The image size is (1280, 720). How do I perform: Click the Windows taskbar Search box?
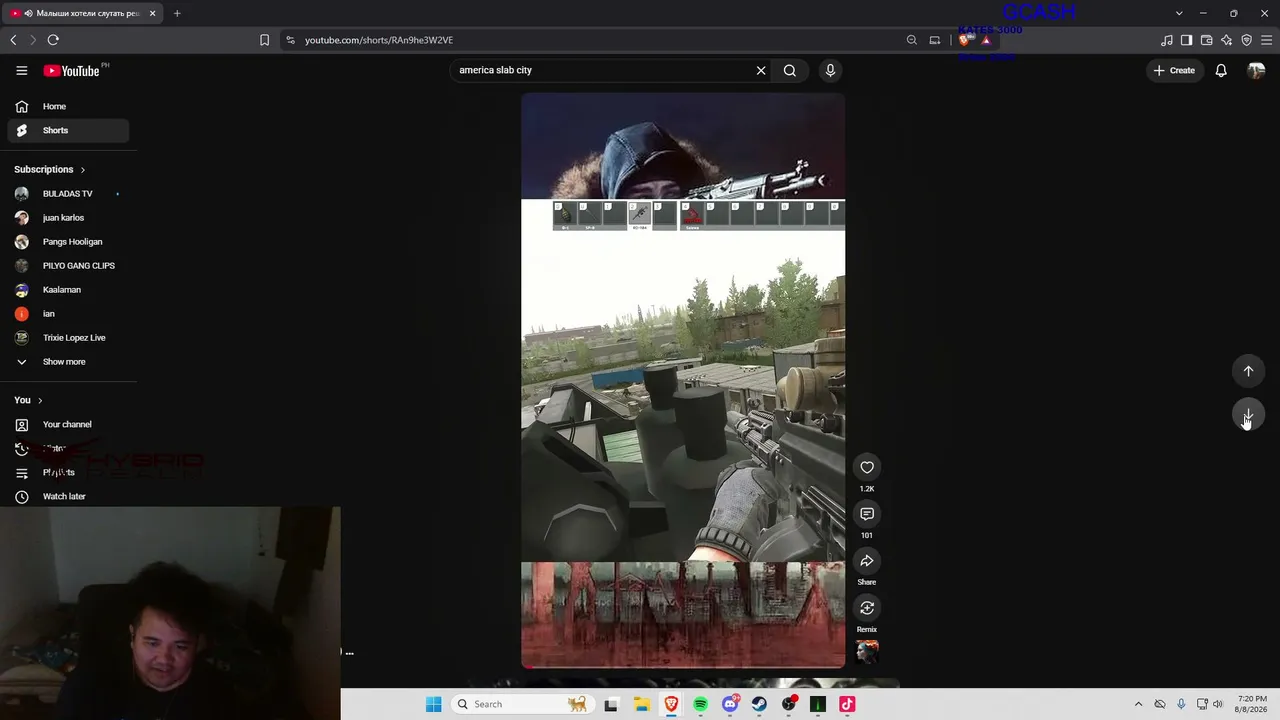[x=521, y=704]
